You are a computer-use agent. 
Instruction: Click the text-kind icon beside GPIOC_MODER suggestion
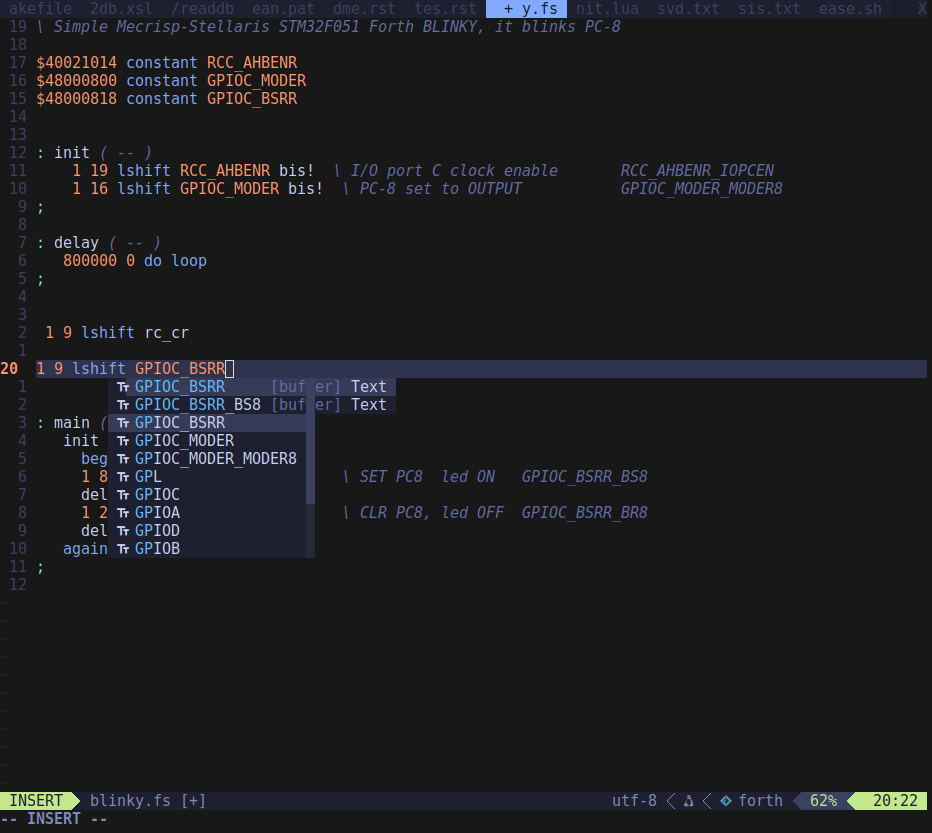[x=123, y=441]
